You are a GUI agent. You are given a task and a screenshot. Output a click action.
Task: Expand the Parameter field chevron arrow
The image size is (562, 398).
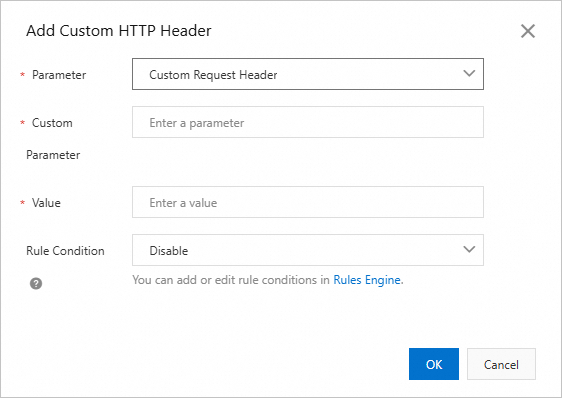pyautogui.click(x=469, y=74)
